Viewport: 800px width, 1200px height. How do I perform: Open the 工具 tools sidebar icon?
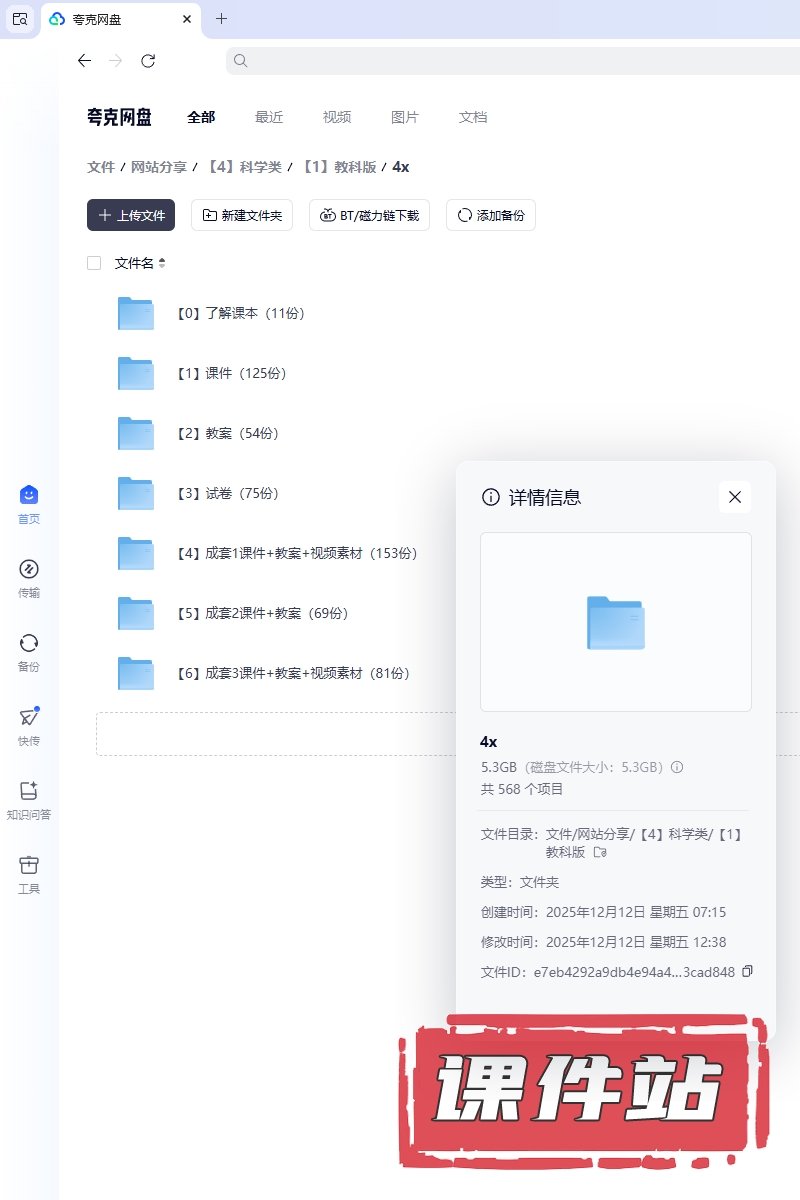pos(28,866)
